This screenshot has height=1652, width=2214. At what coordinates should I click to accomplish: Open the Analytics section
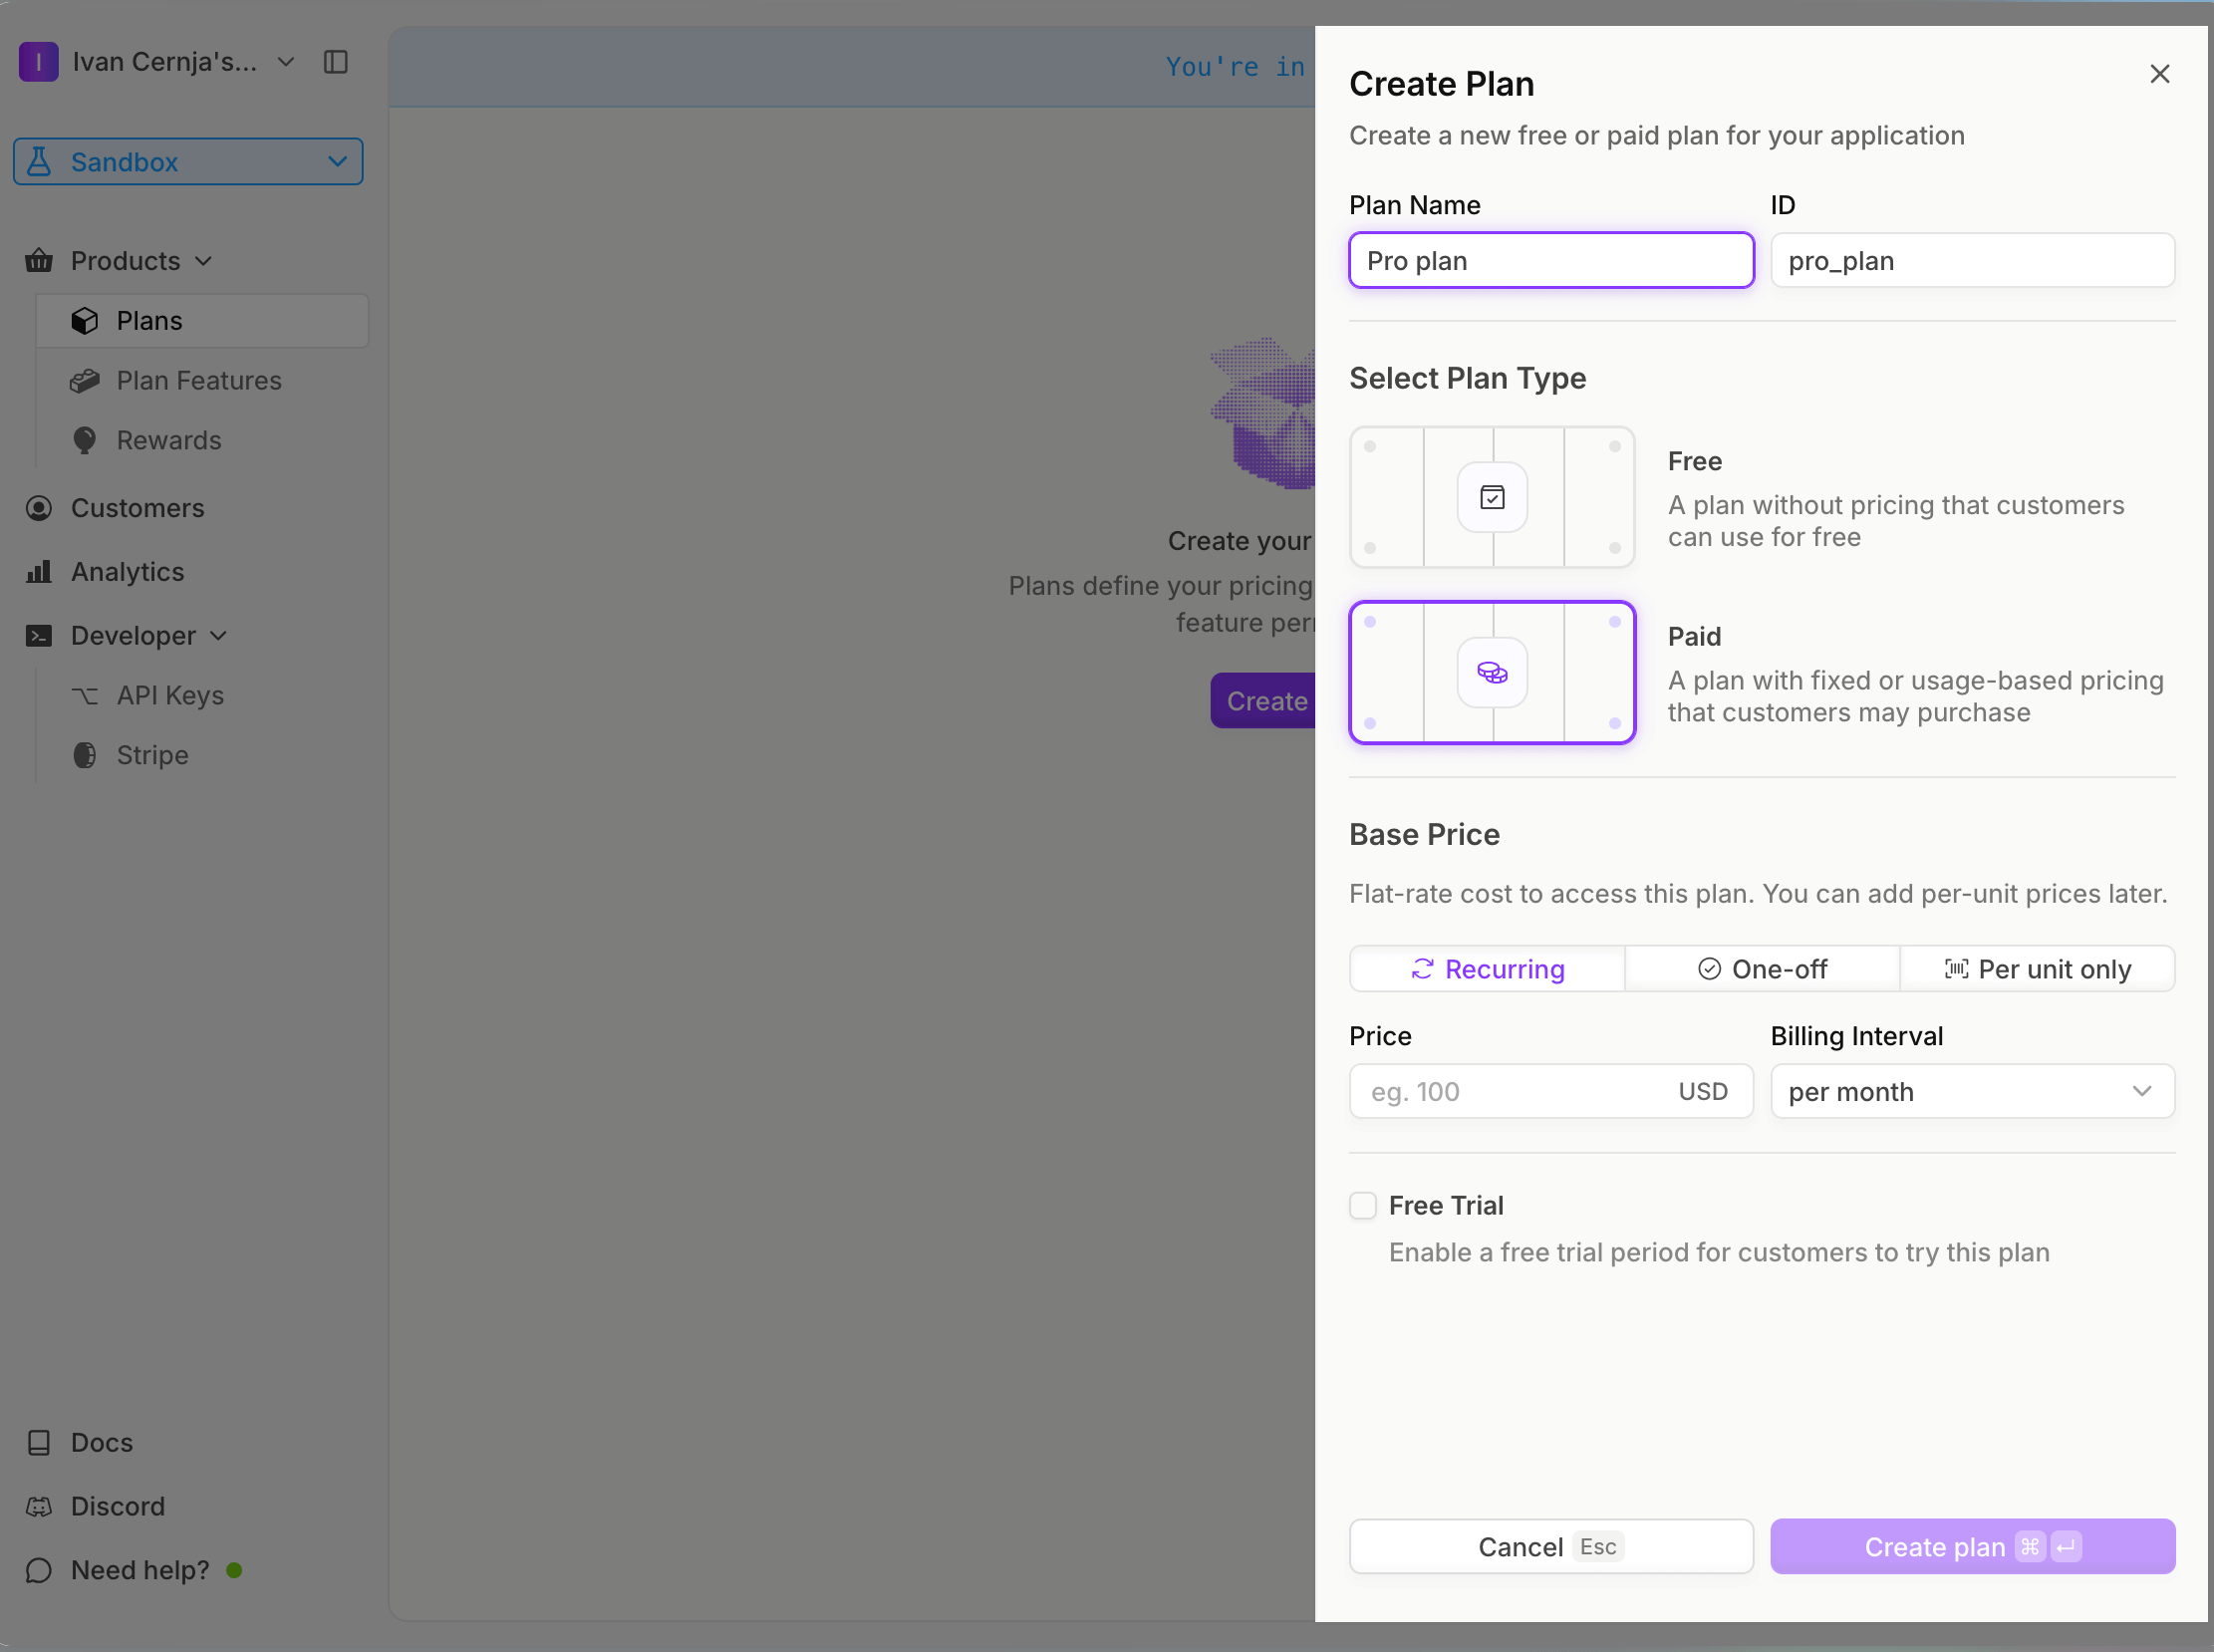[127, 571]
